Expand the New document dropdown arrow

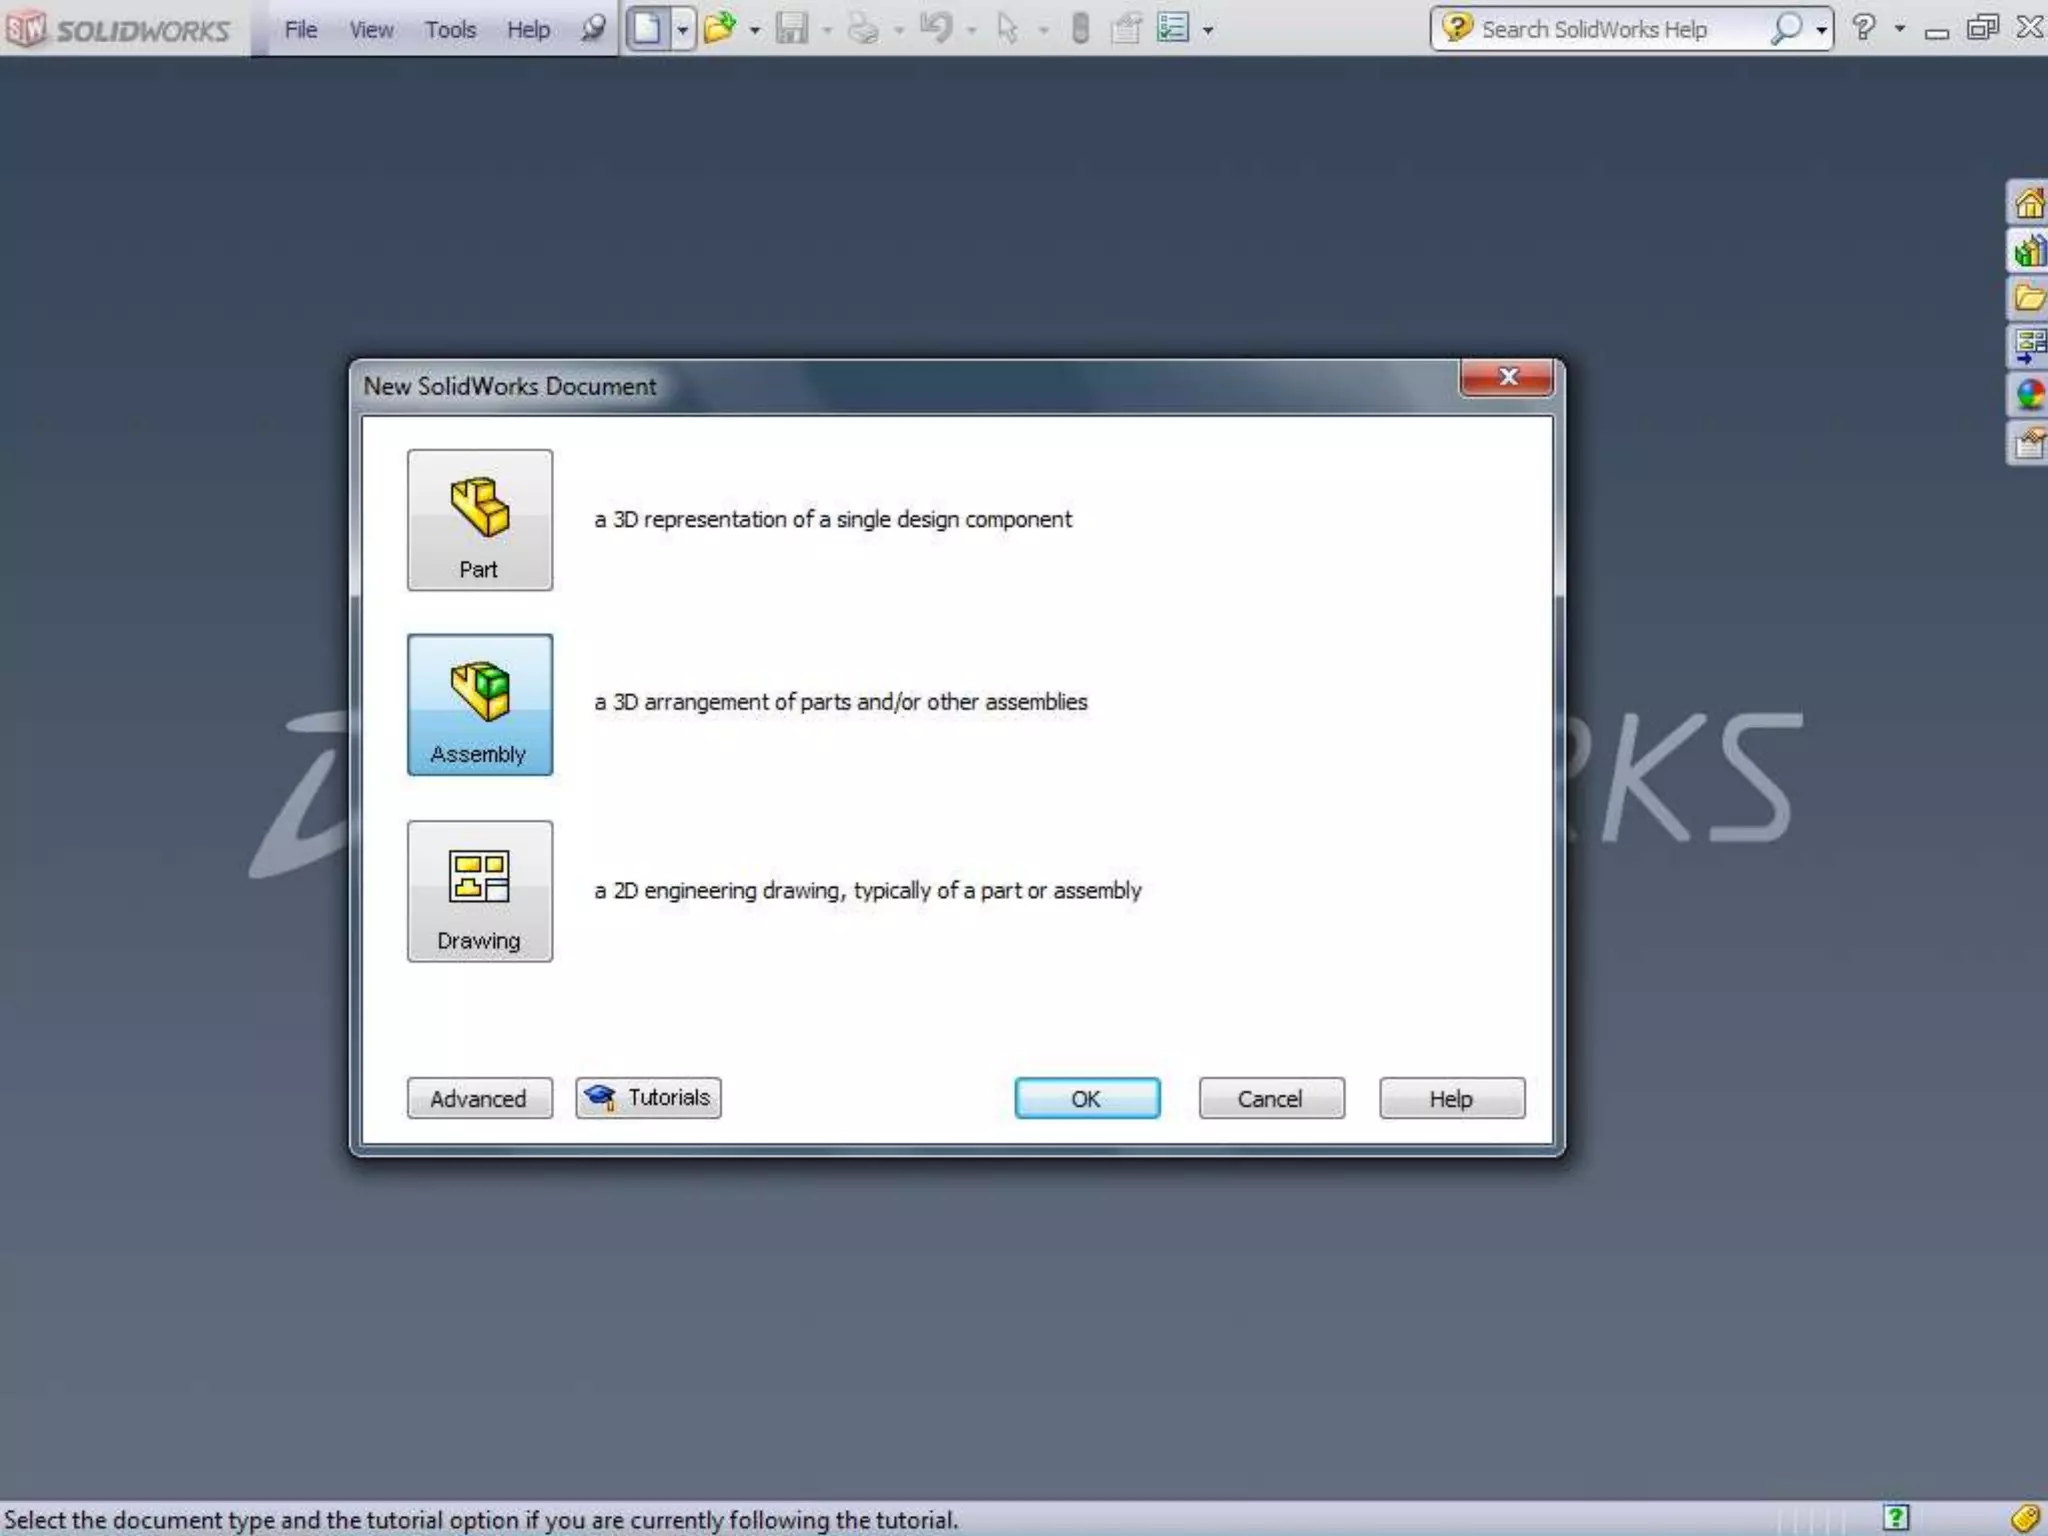pyautogui.click(x=682, y=30)
